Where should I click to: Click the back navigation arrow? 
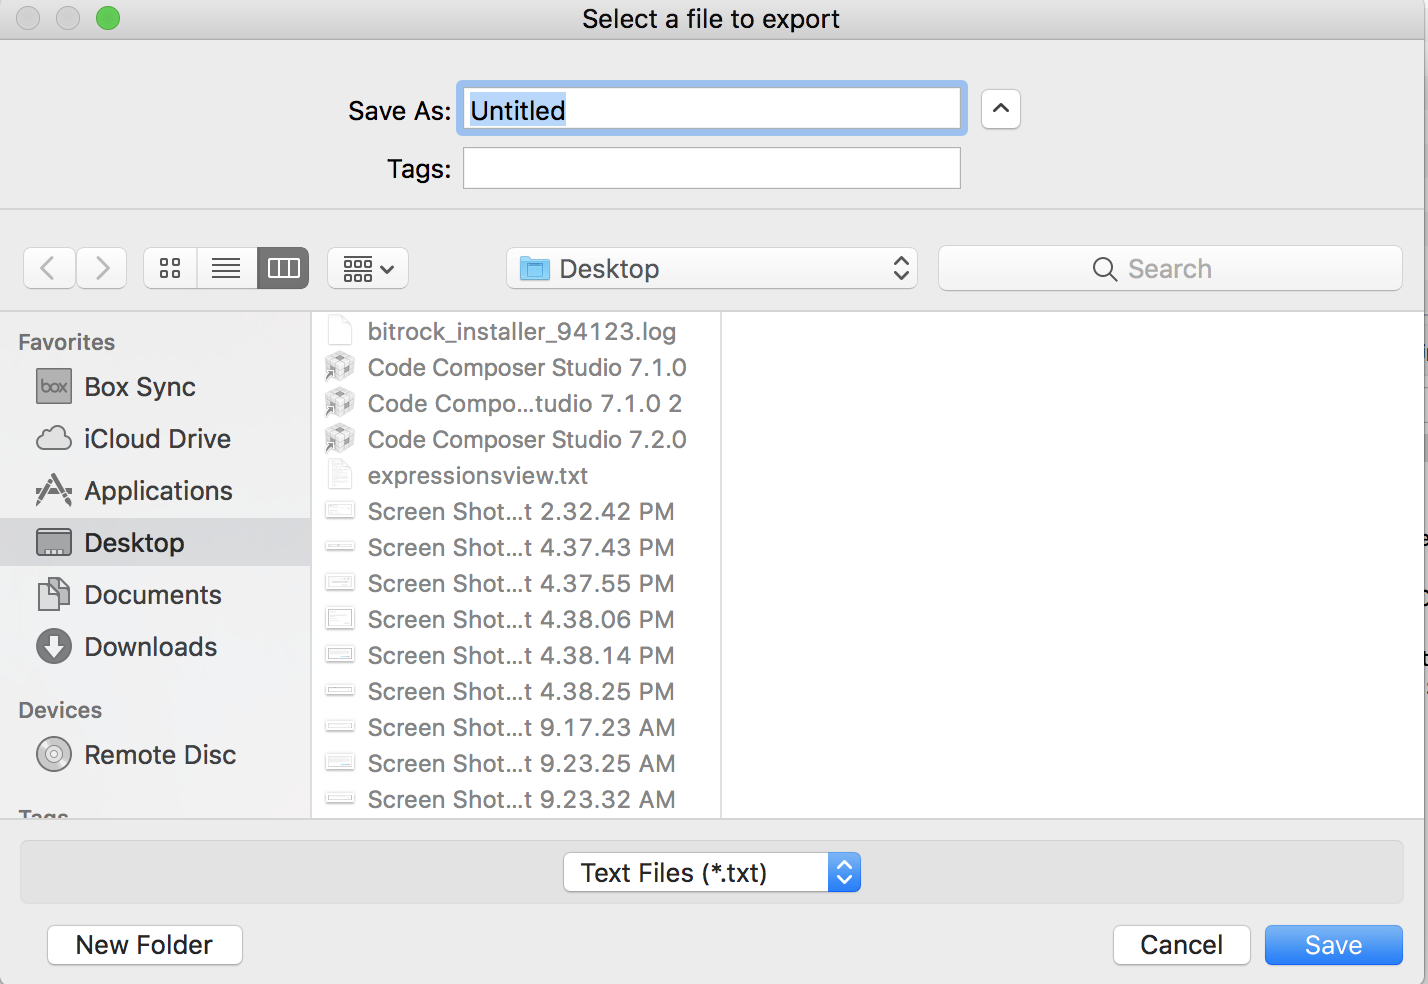click(48, 268)
